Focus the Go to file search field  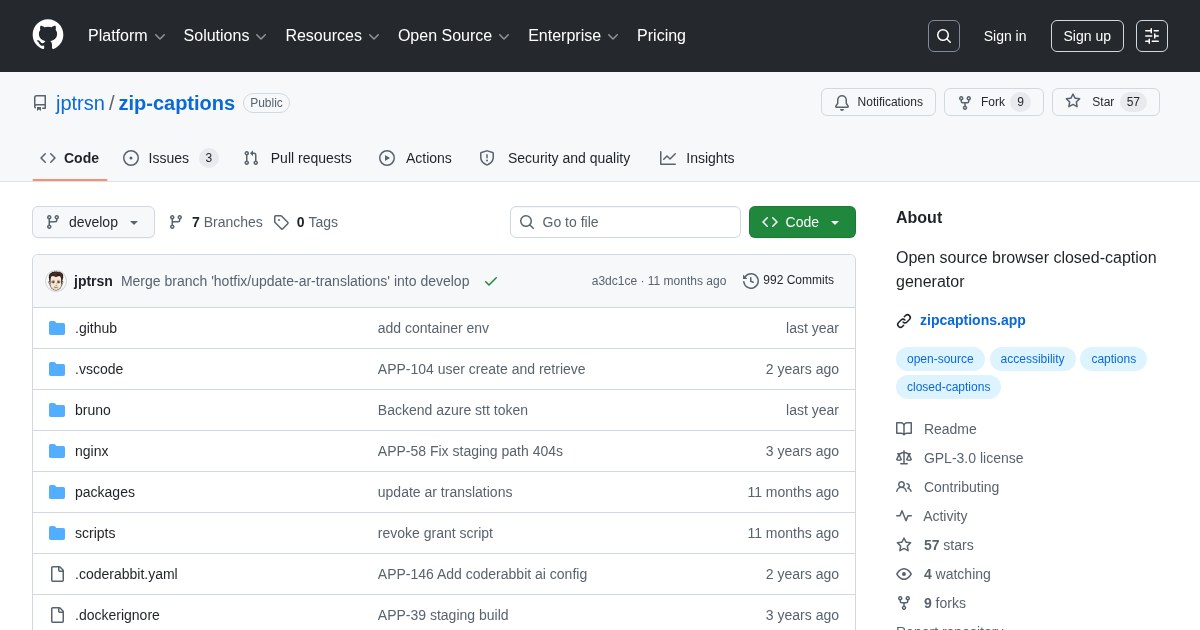625,222
